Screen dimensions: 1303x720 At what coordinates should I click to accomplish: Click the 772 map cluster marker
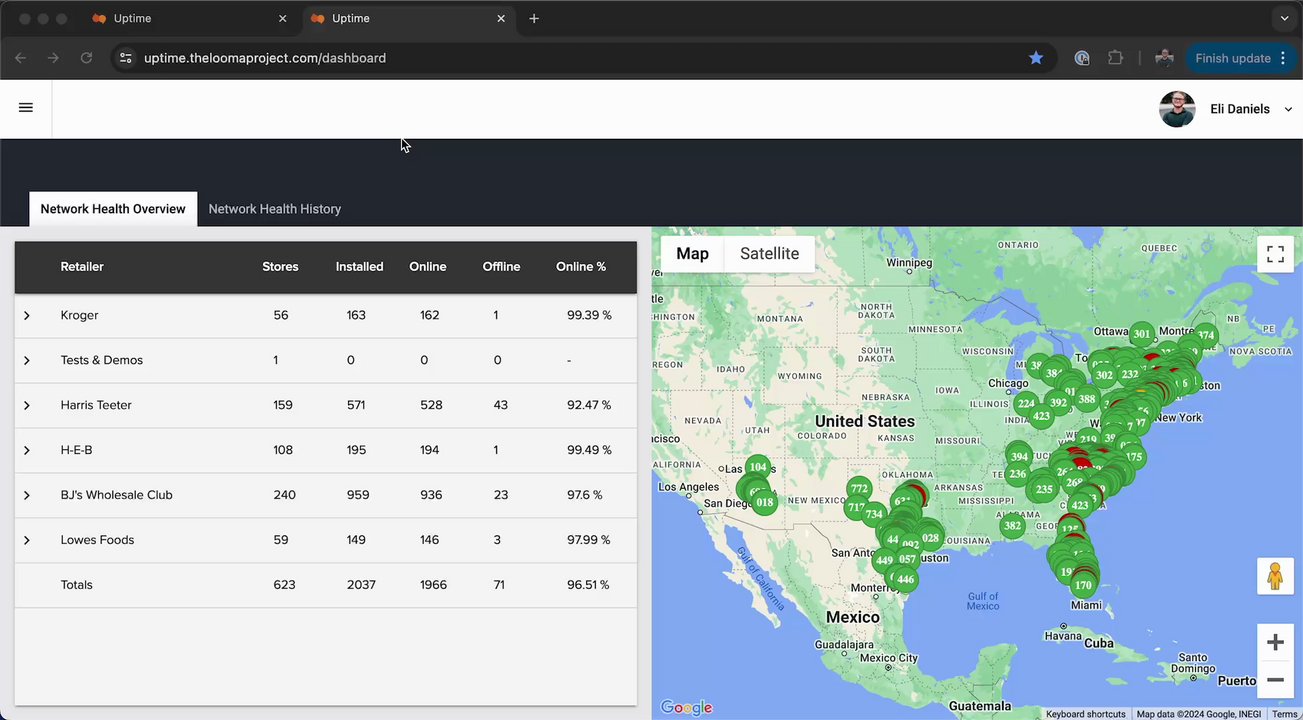pyautogui.click(x=859, y=489)
